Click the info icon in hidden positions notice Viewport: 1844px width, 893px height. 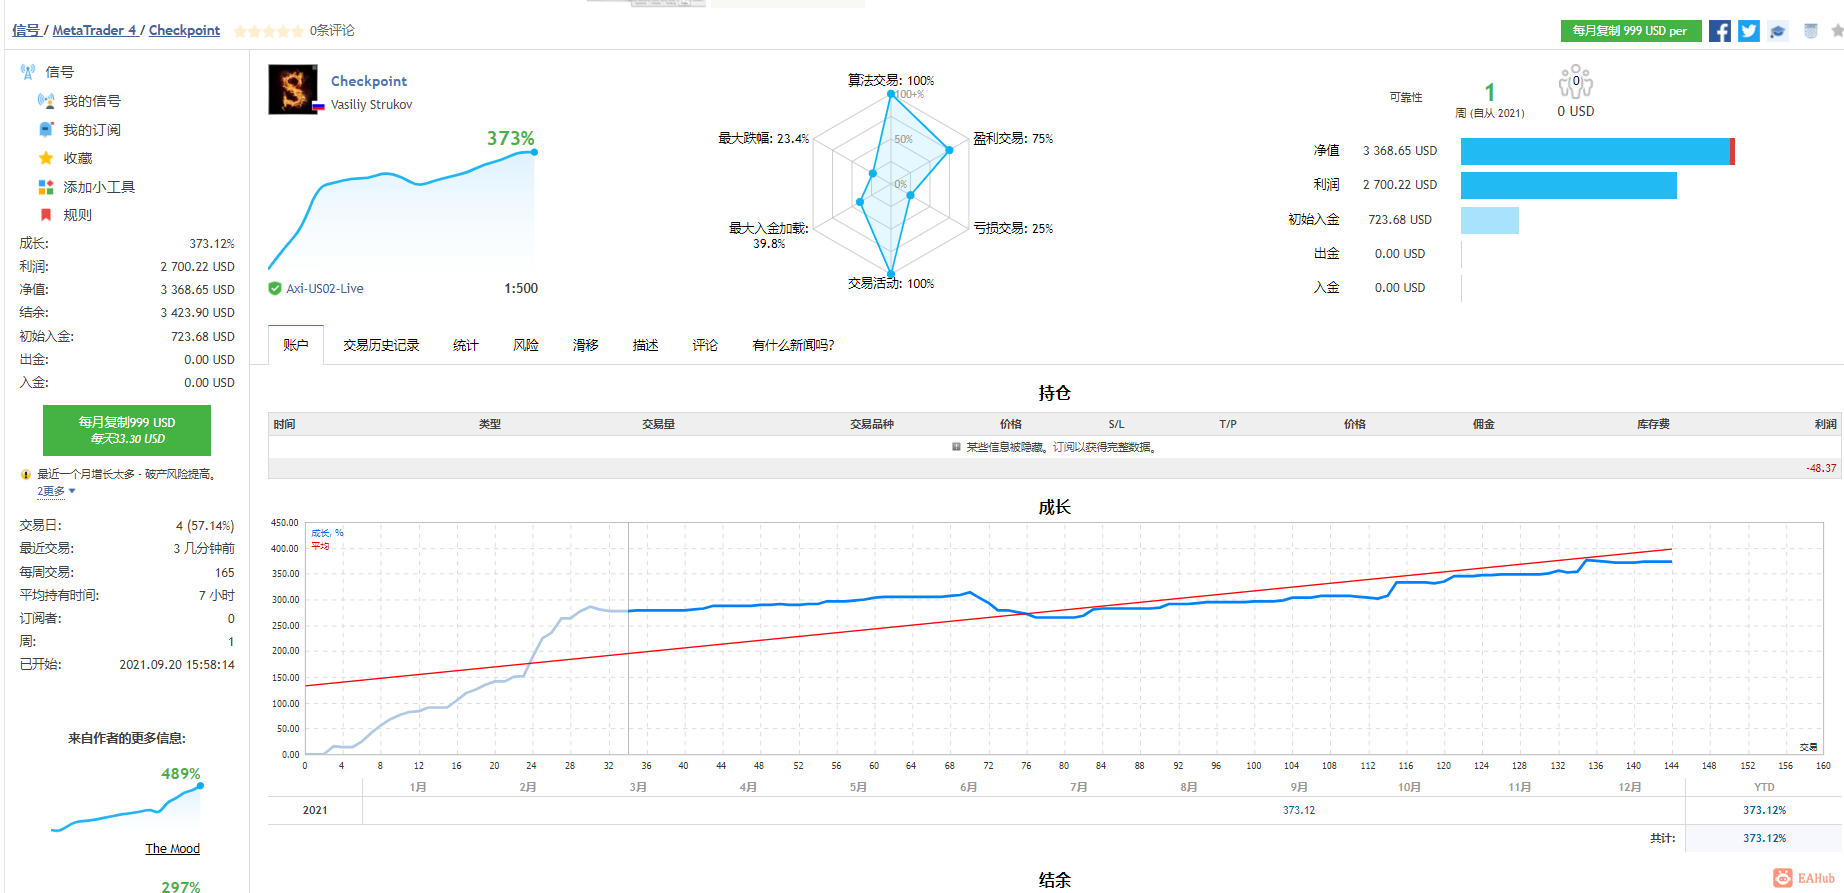956,447
